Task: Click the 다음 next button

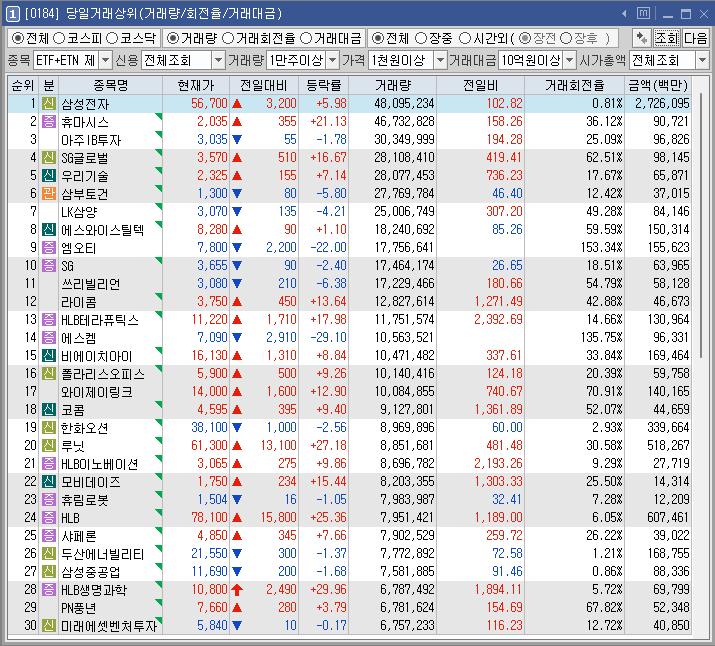Action: coord(695,38)
